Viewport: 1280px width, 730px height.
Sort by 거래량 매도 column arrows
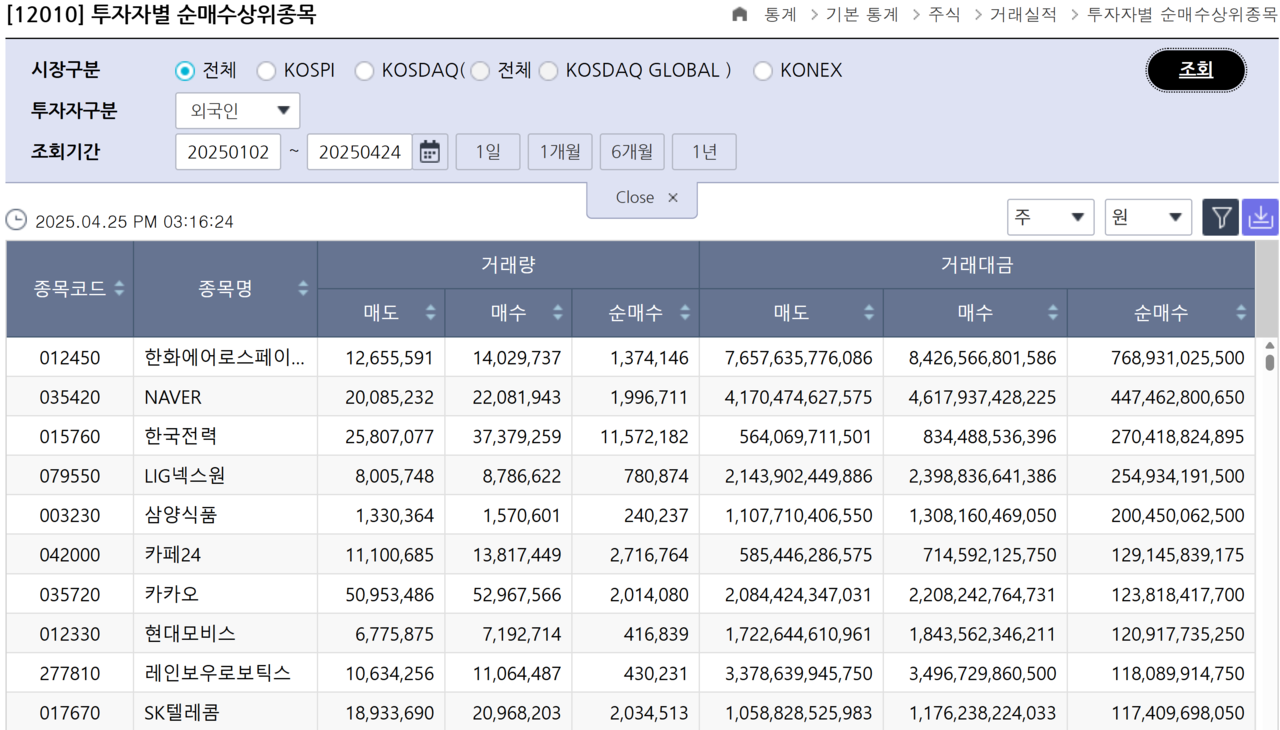(430, 313)
